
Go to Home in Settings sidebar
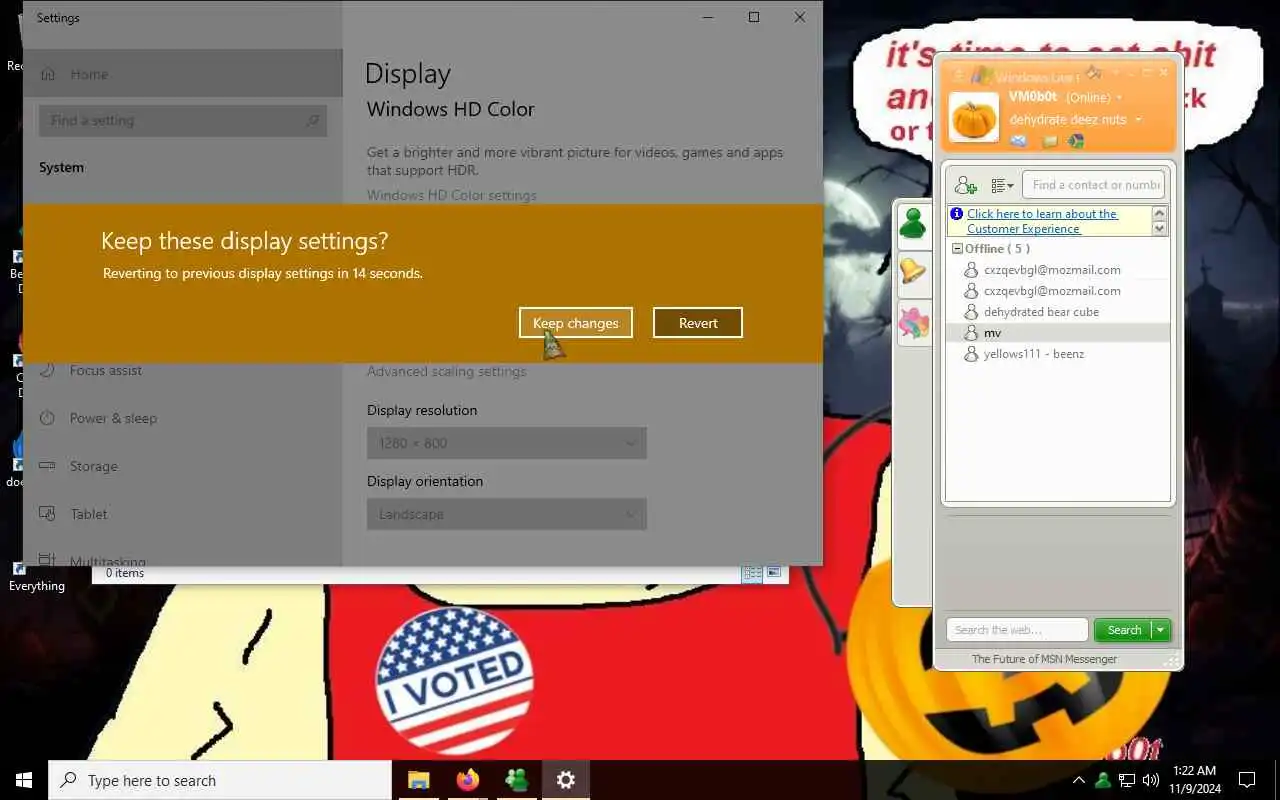point(183,74)
